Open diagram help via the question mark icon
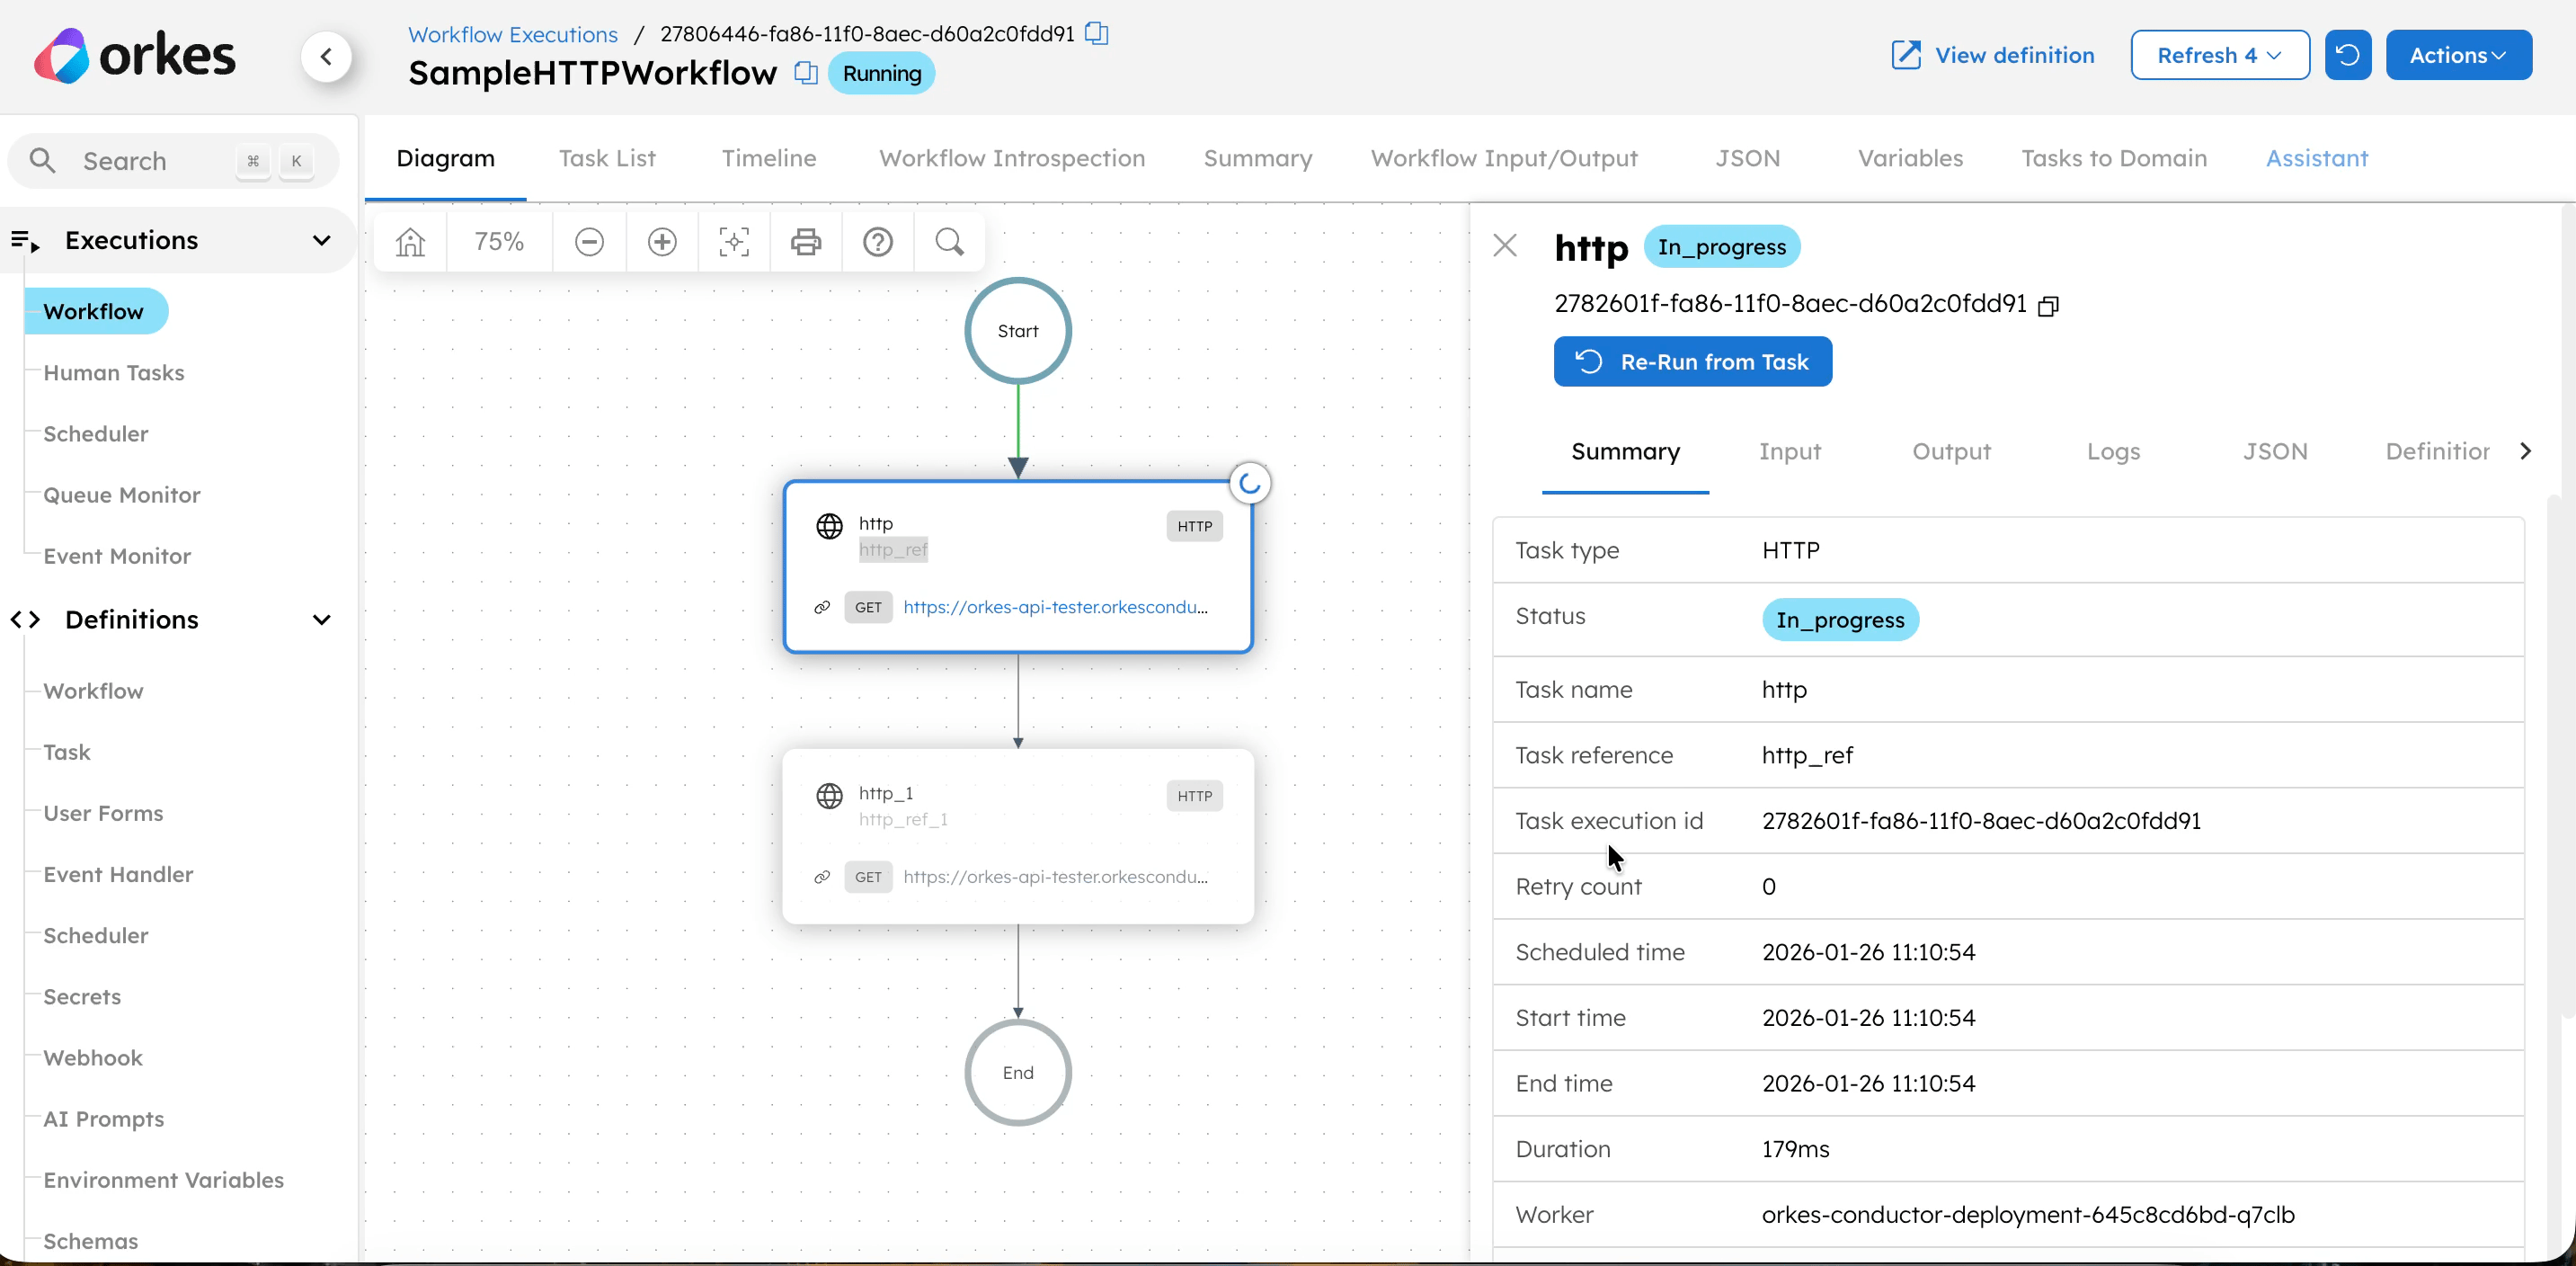This screenshot has height=1266, width=2576. (878, 241)
